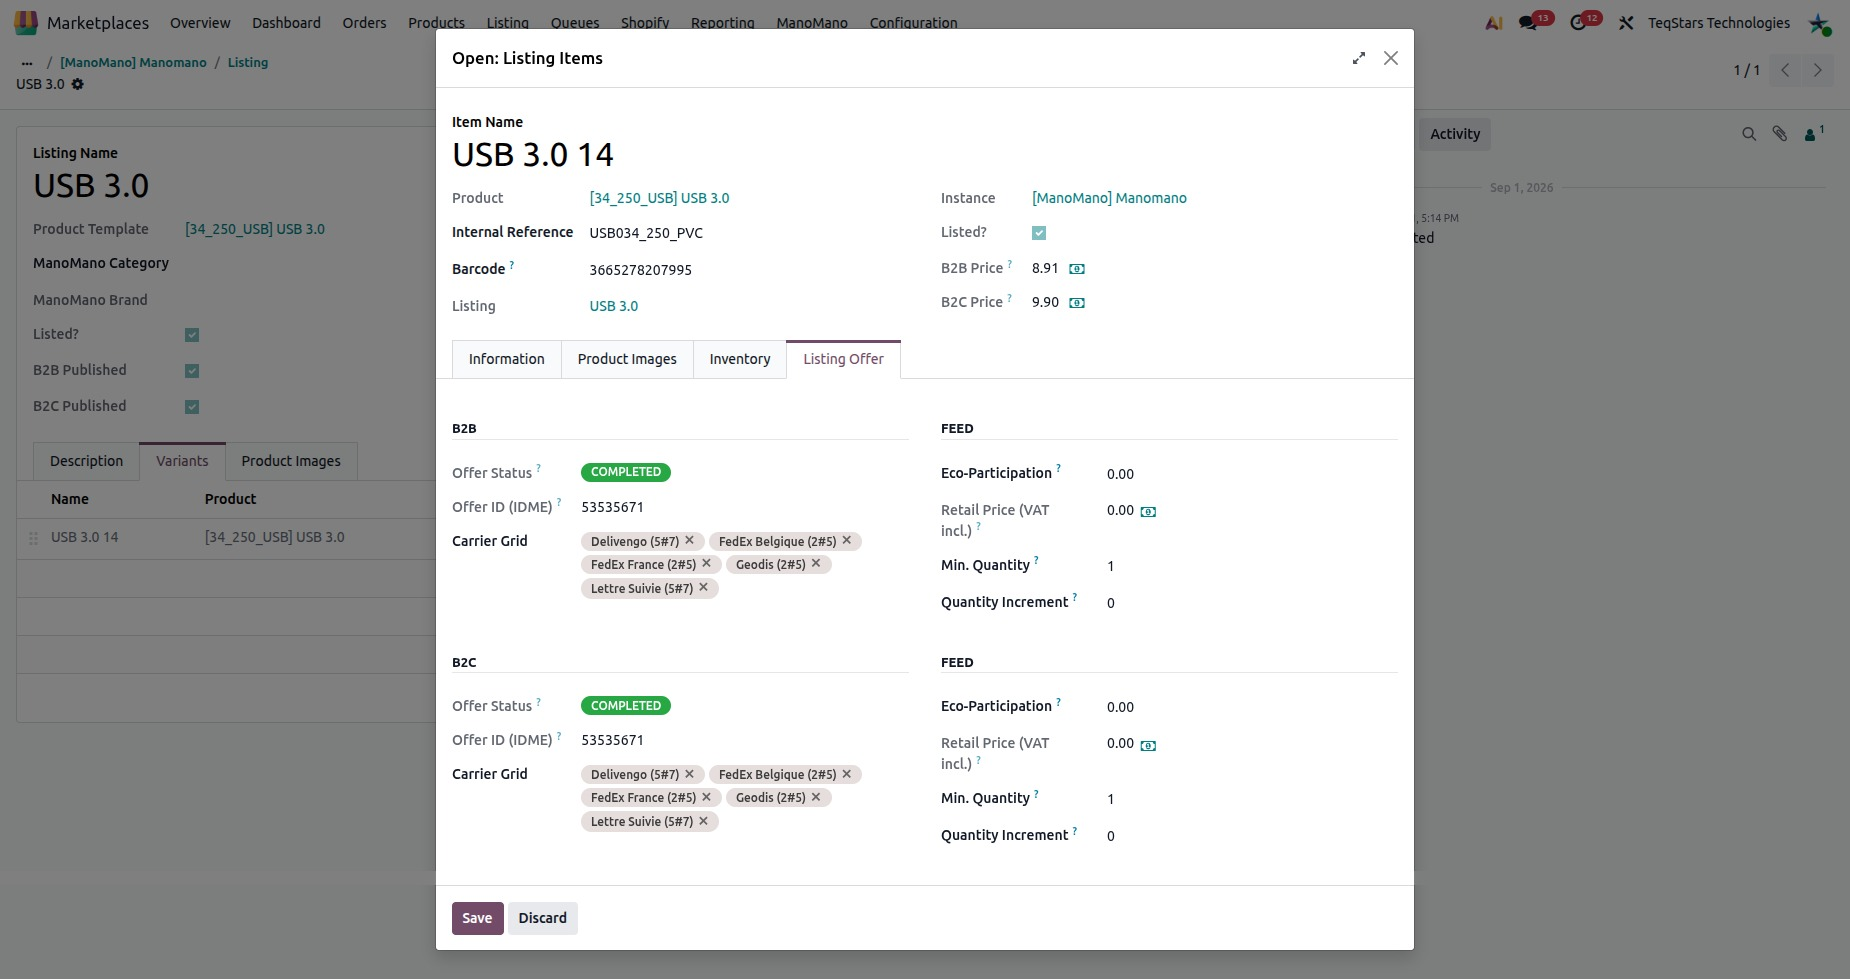Open the USB 3.0 listing link
Viewport: 1850px width, 979px height.
(x=613, y=306)
